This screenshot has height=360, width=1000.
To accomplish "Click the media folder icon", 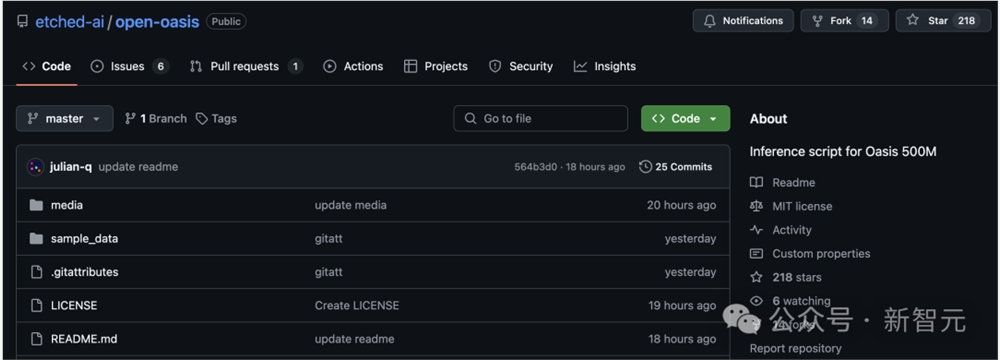I will pyautogui.click(x=36, y=205).
